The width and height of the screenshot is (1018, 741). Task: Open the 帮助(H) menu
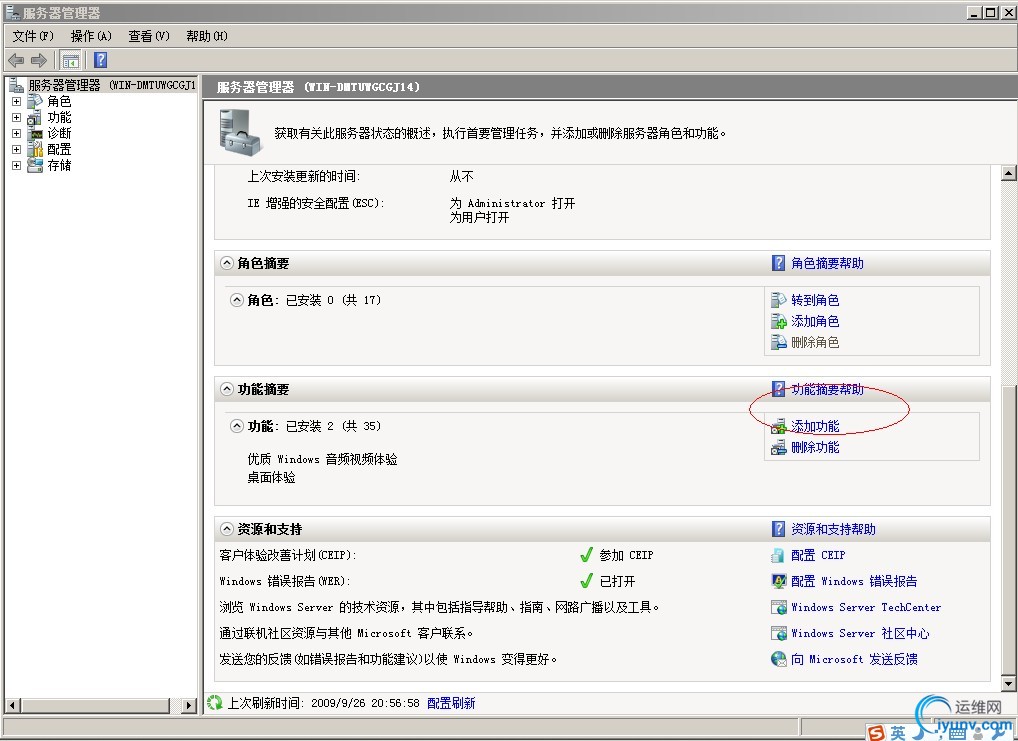click(206, 36)
